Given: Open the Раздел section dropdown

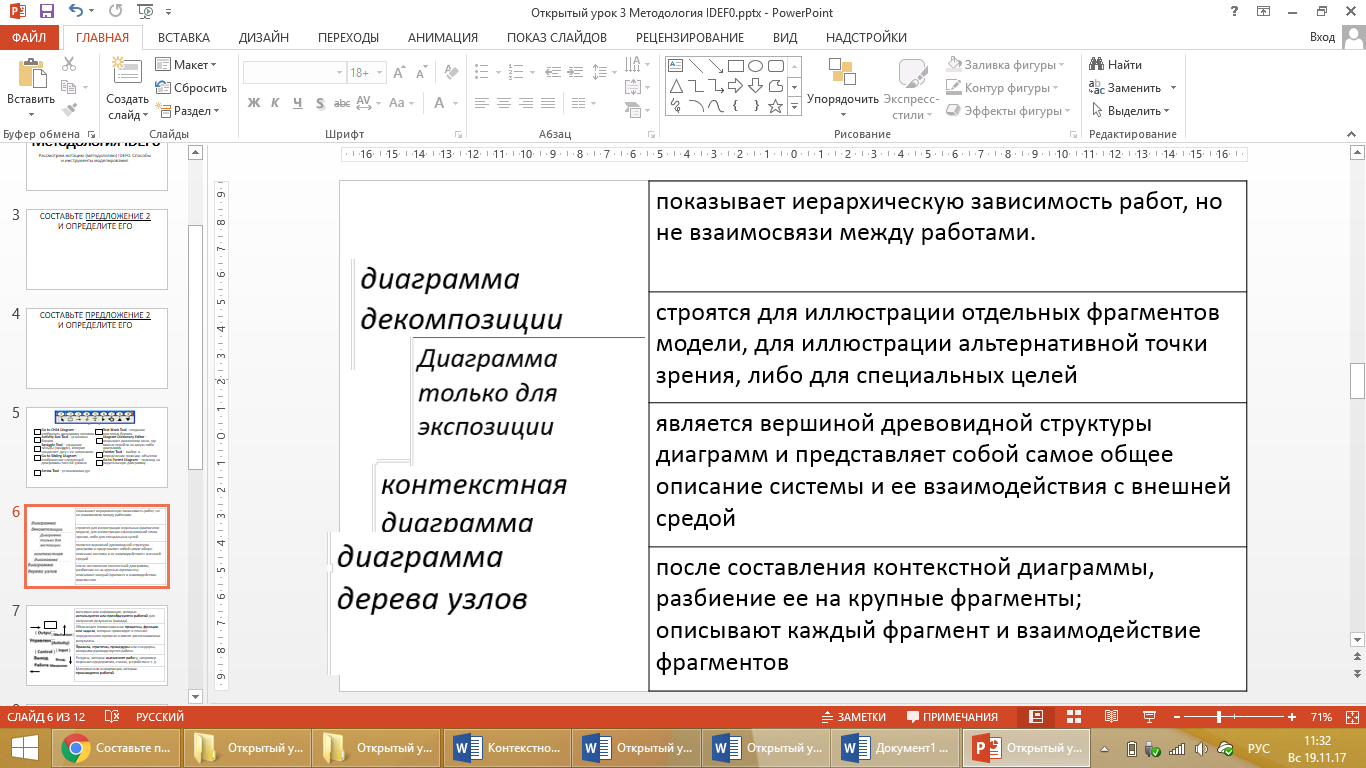Looking at the screenshot, I should pyautogui.click(x=189, y=111).
